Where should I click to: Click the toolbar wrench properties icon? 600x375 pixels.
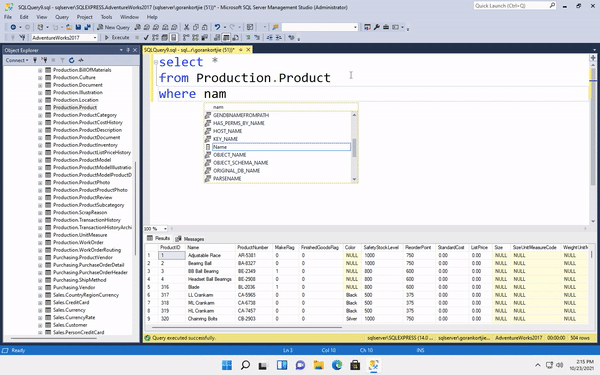pos(377,27)
